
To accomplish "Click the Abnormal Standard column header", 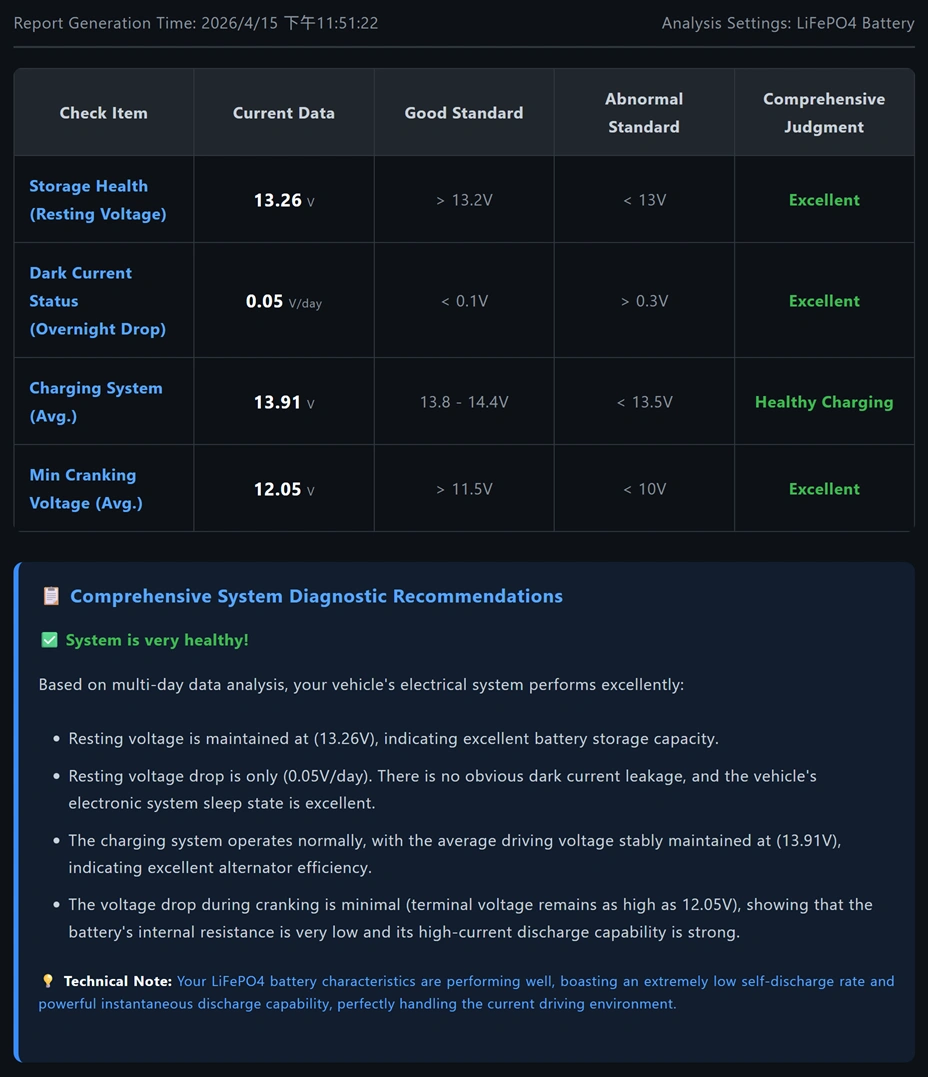I will click(644, 113).
